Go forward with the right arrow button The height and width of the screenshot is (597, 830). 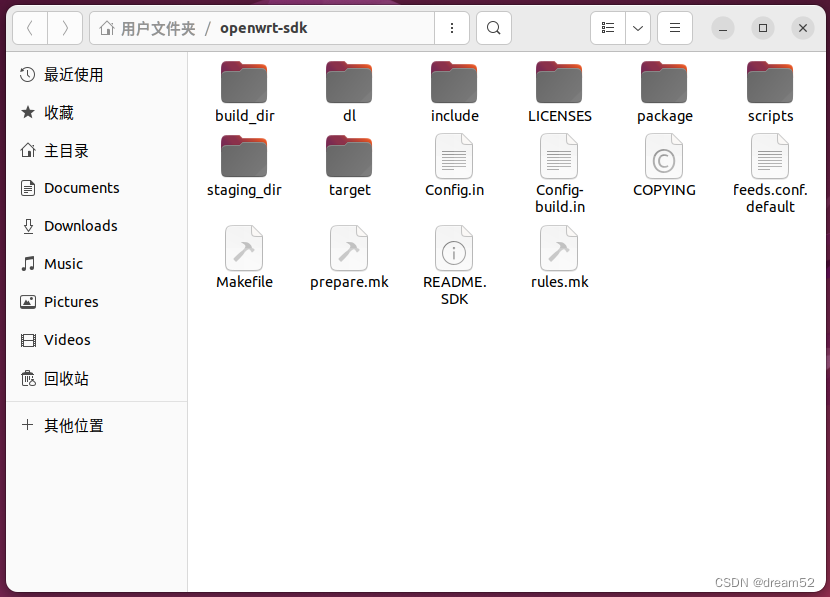(65, 28)
